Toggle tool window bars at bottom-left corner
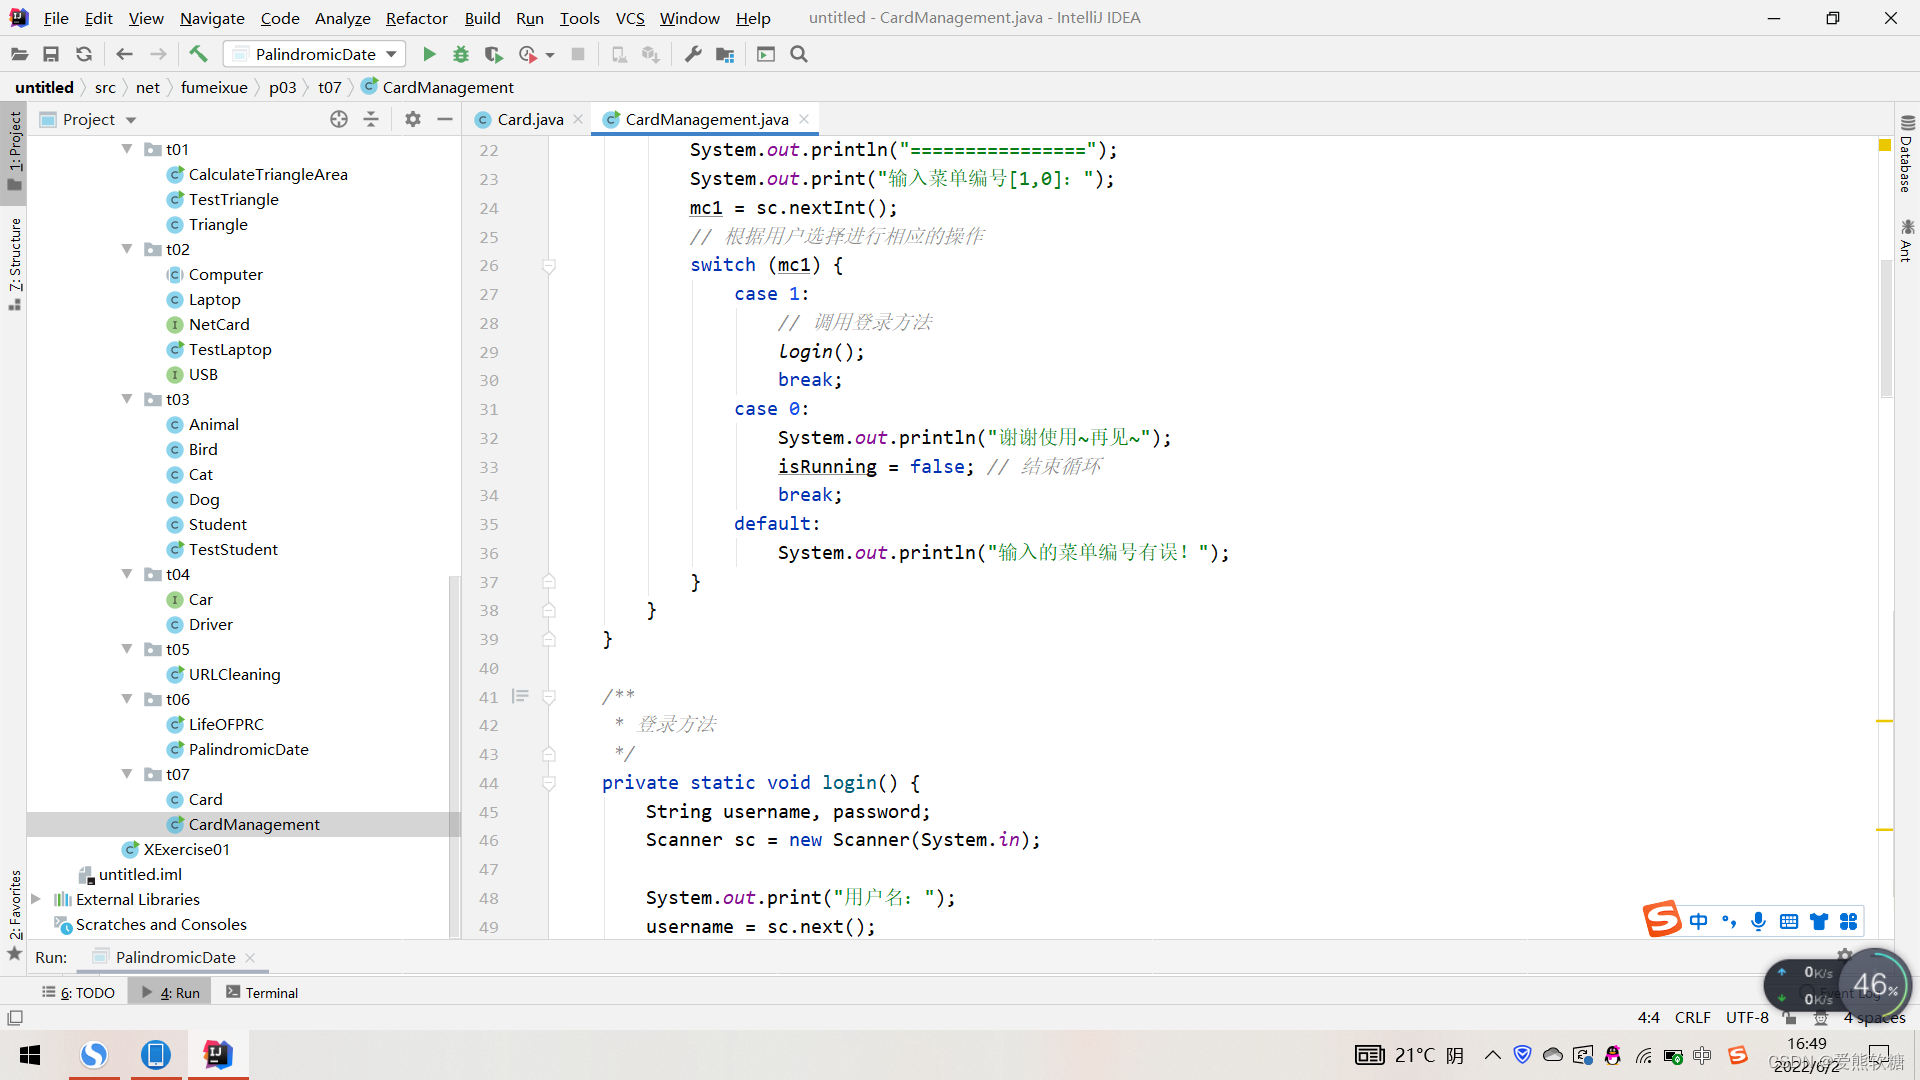This screenshot has width=1920, height=1080. click(x=14, y=1018)
